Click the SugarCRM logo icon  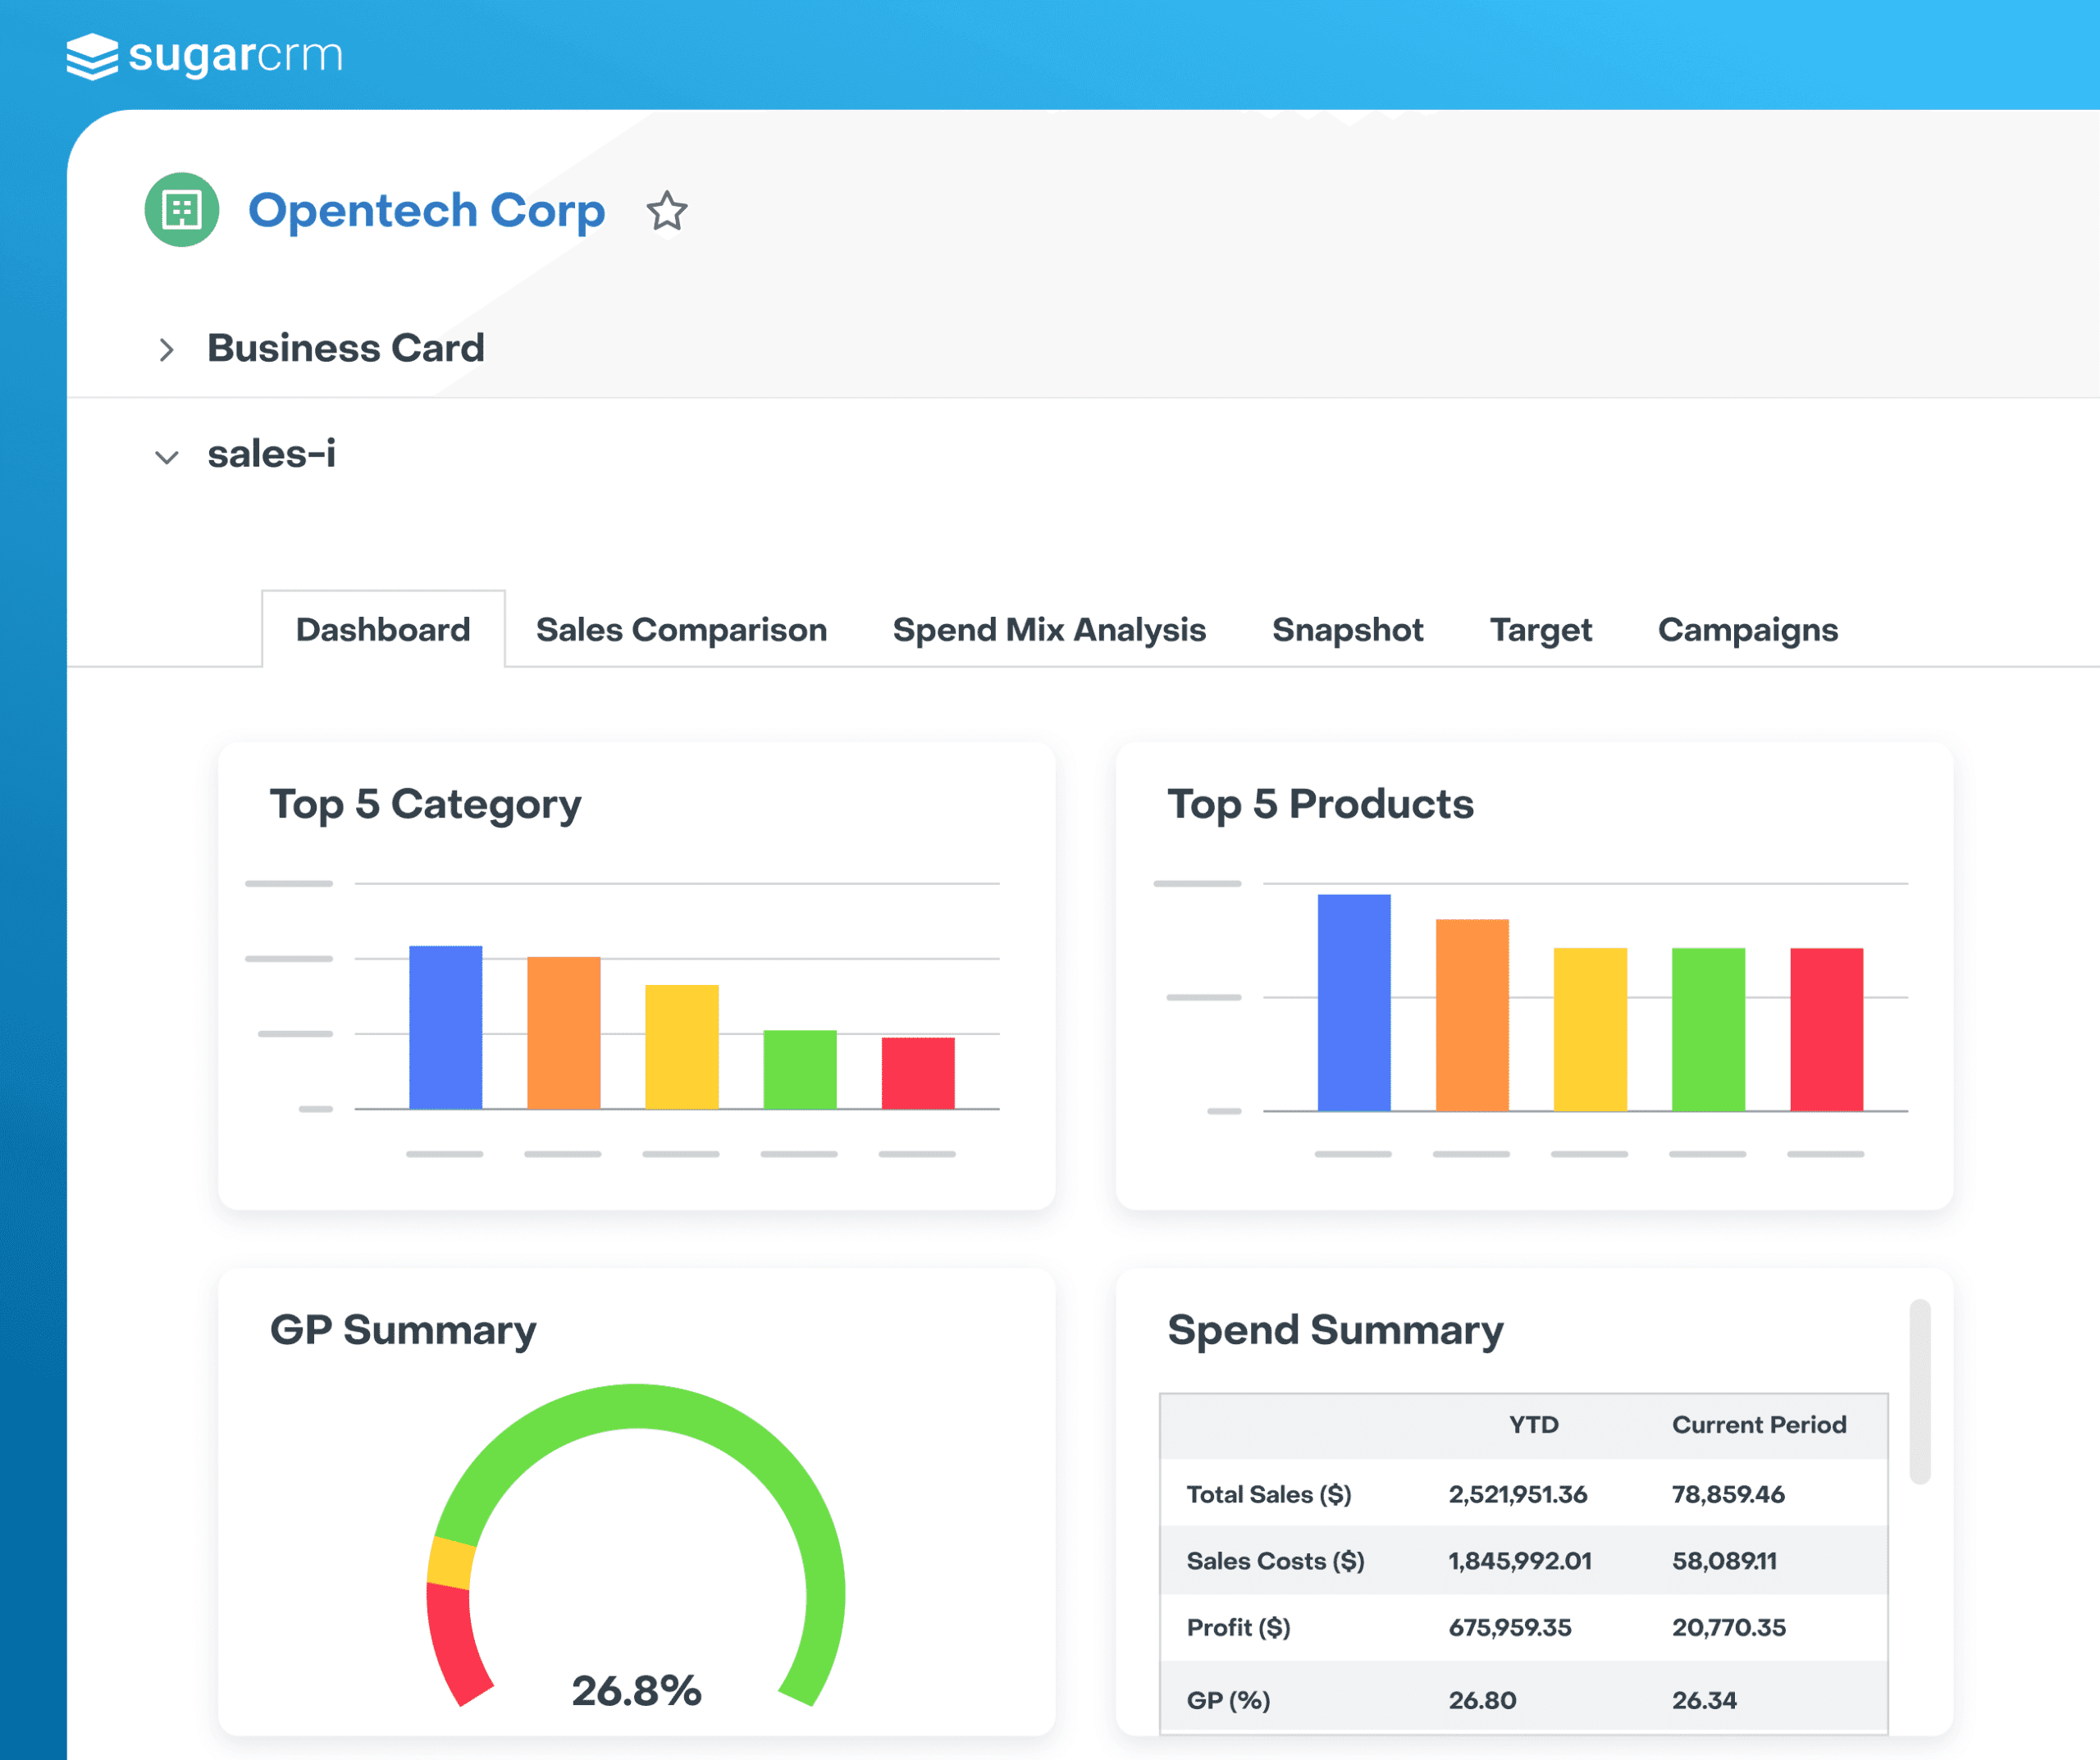click(x=92, y=56)
